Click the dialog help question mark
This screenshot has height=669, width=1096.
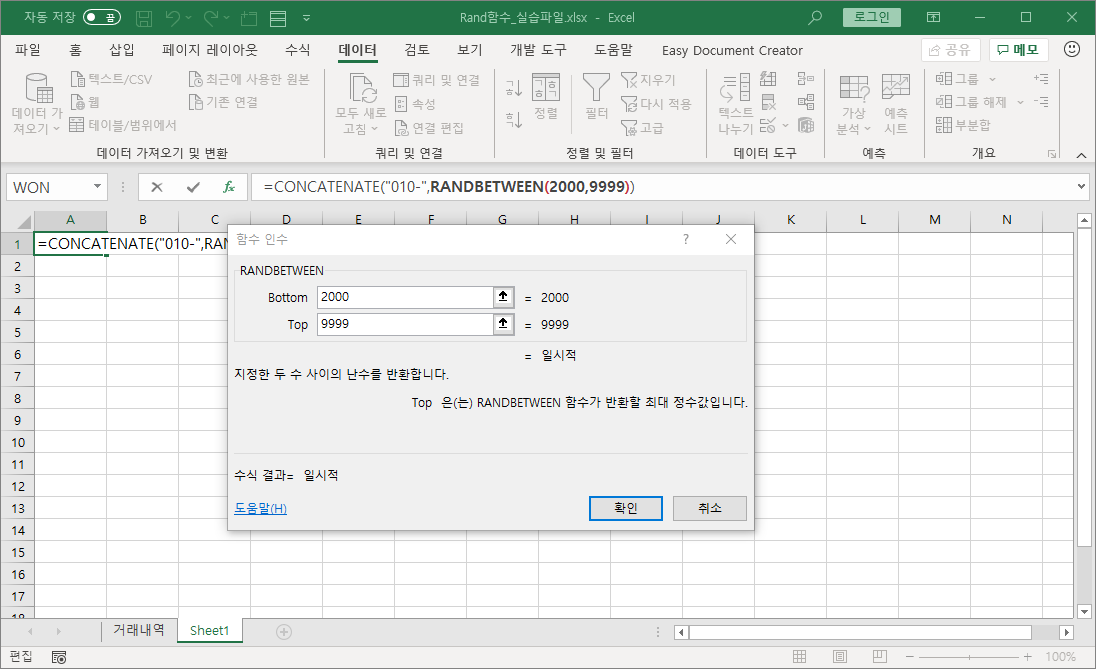[x=686, y=239]
